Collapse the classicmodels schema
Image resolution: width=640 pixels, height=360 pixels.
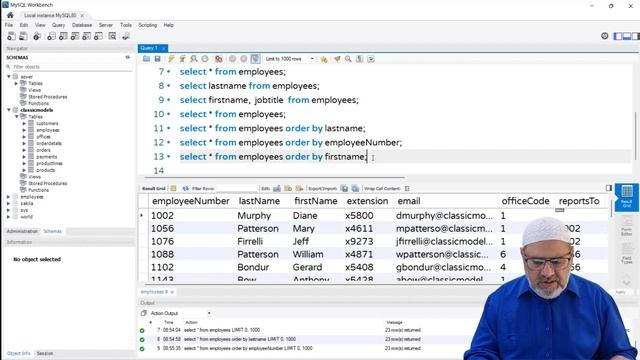click(9, 110)
